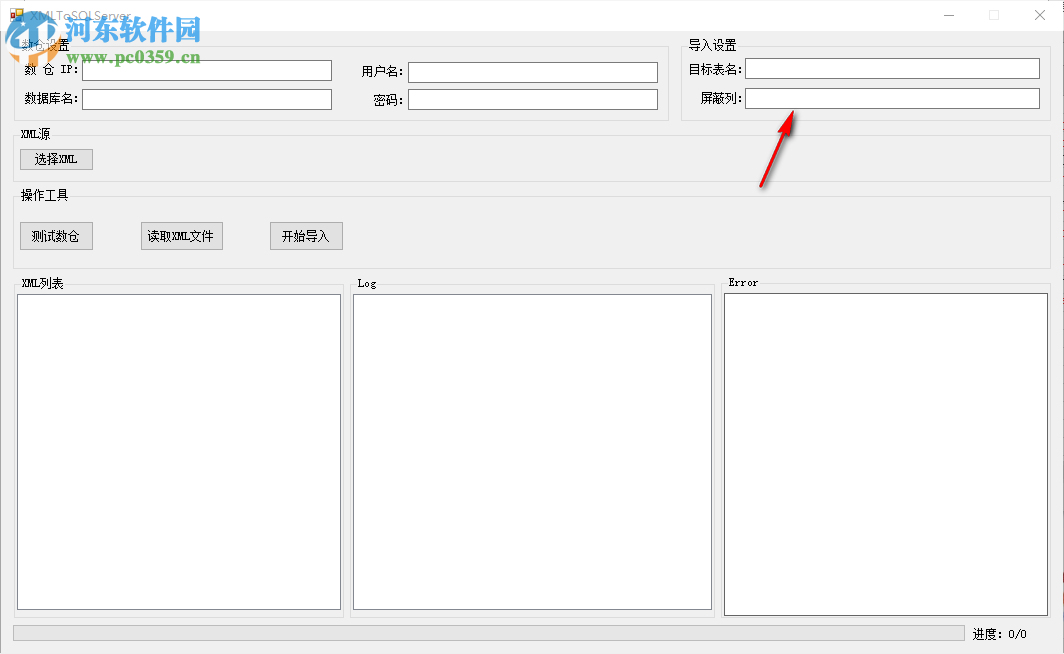Minimize the XMLToSQLServer window
This screenshot has width=1064, height=654.
point(947,15)
